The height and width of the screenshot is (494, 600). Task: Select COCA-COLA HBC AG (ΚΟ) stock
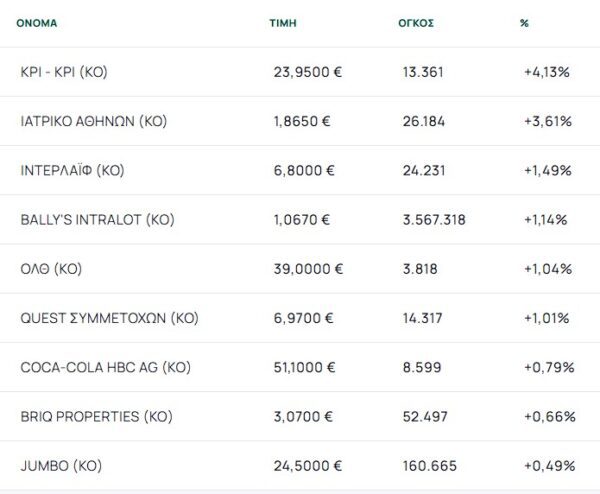point(105,367)
